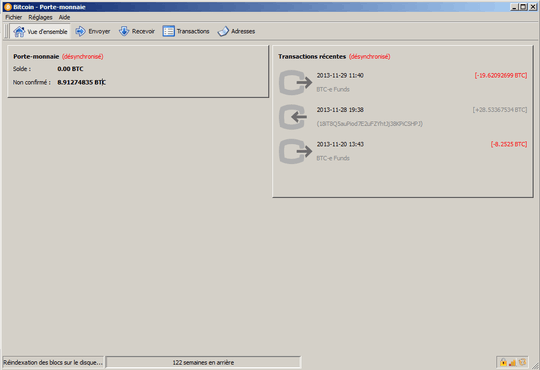
Task: Click the Recevoir download icon
Action: [x=124, y=31]
